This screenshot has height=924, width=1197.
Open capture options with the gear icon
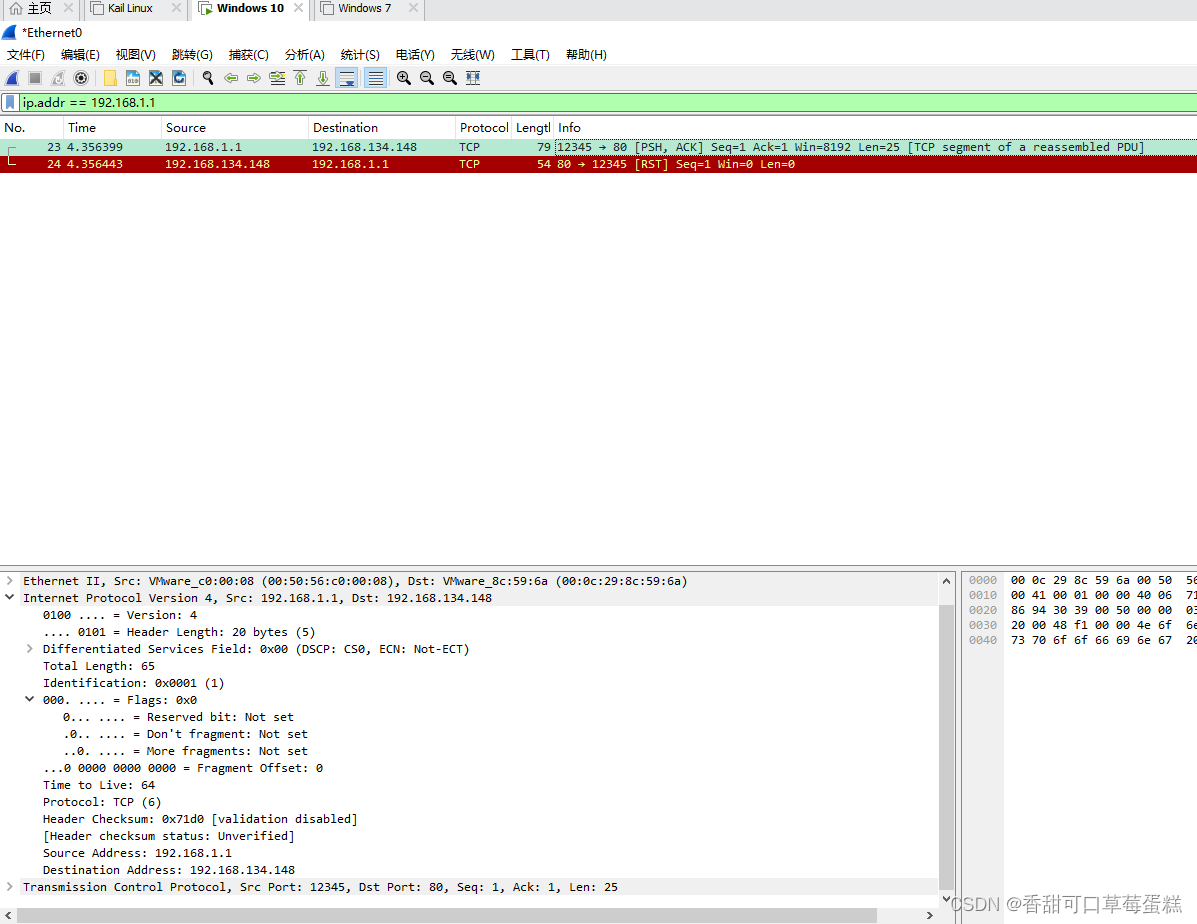pos(80,78)
